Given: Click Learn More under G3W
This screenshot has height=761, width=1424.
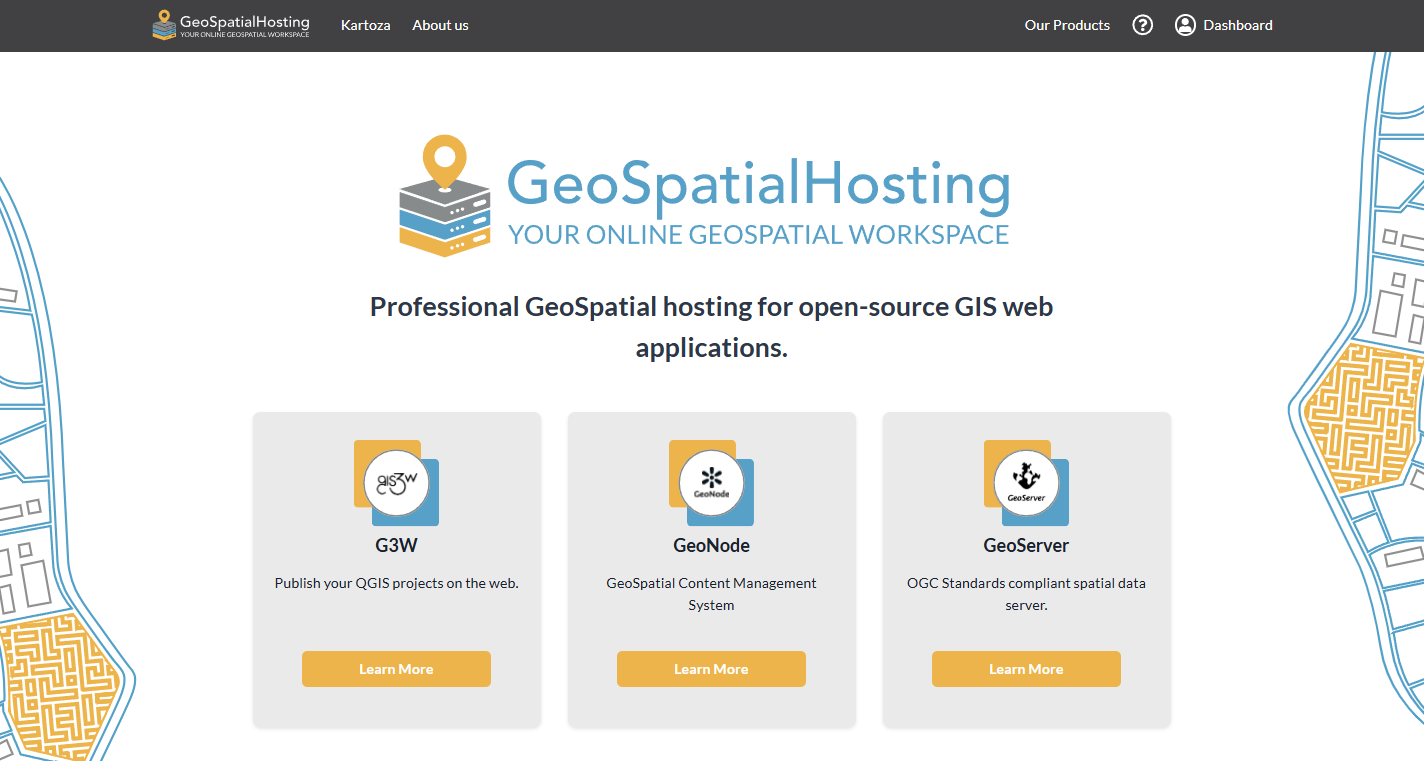Looking at the screenshot, I should tap(396, 669).
